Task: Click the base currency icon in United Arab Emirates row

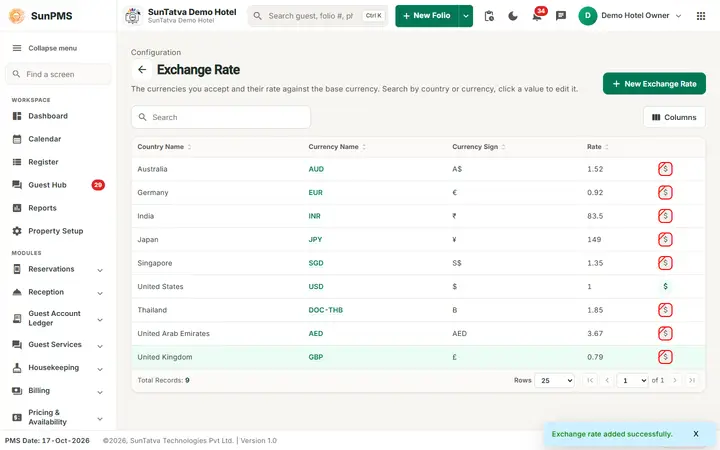Action: (665, 333)
